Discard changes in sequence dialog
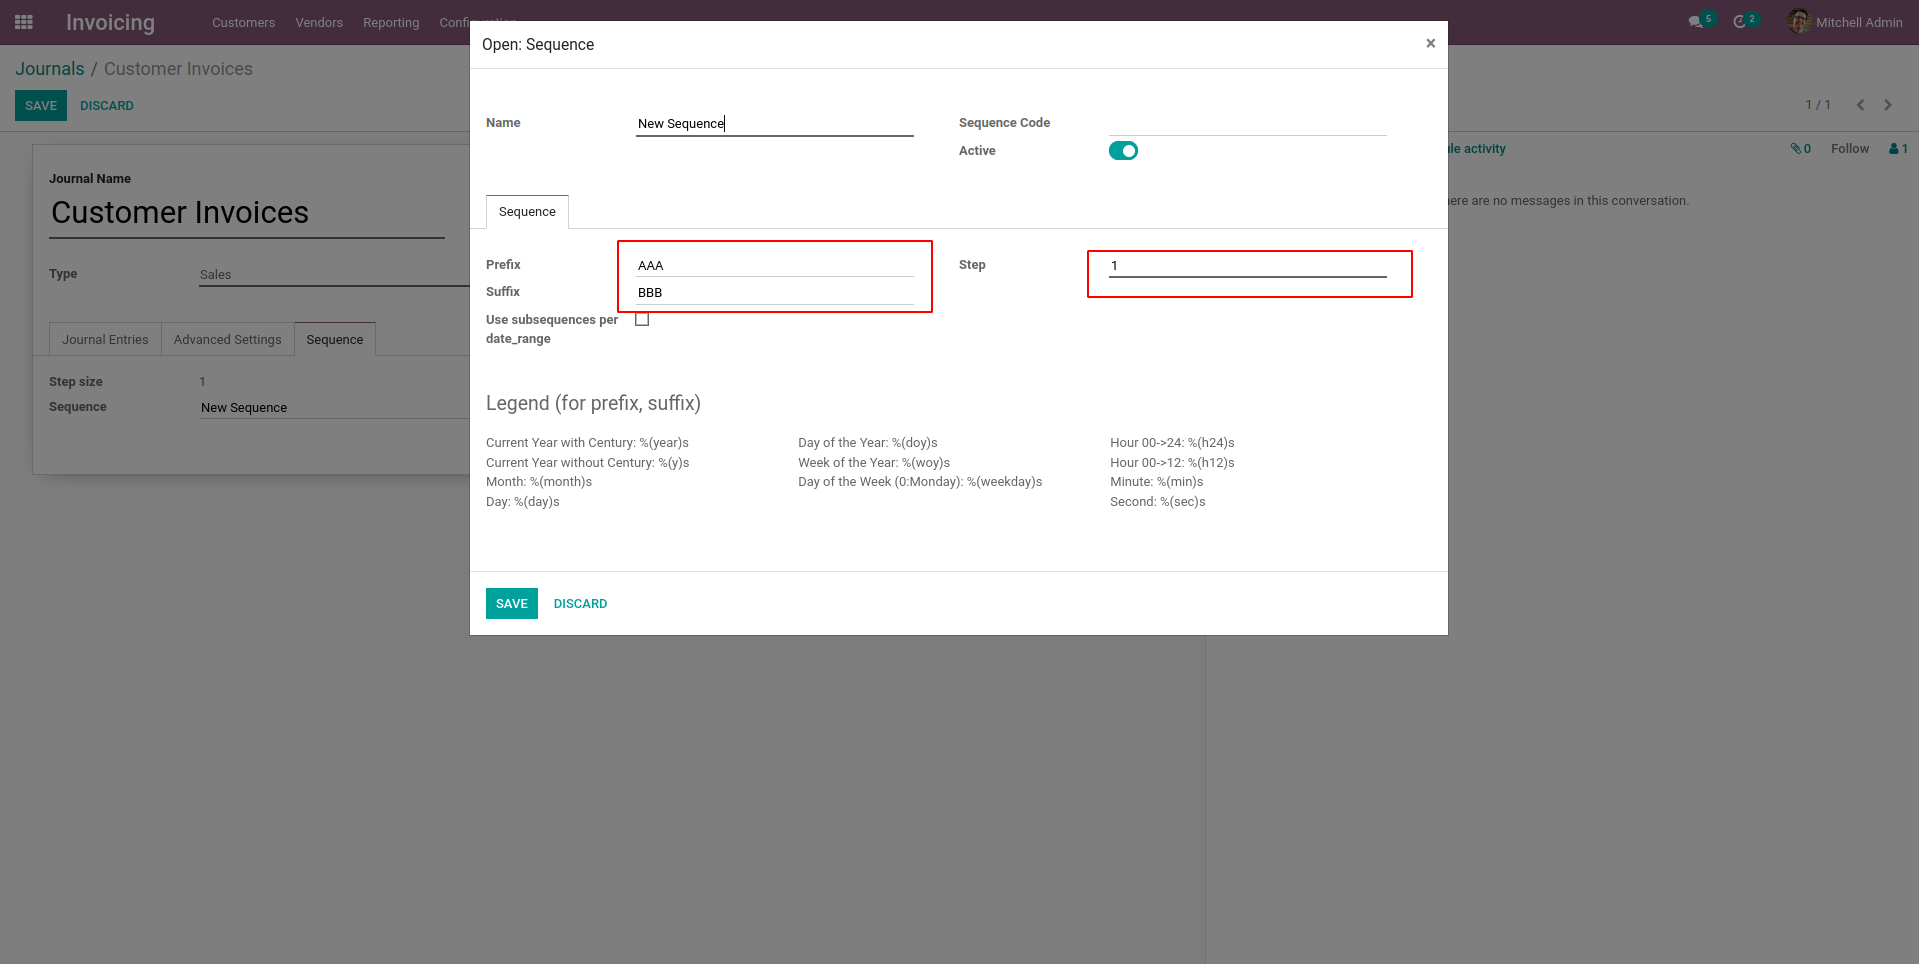Image resolution: width=1919 pixels, height=964 pixels. click(580, 604)
